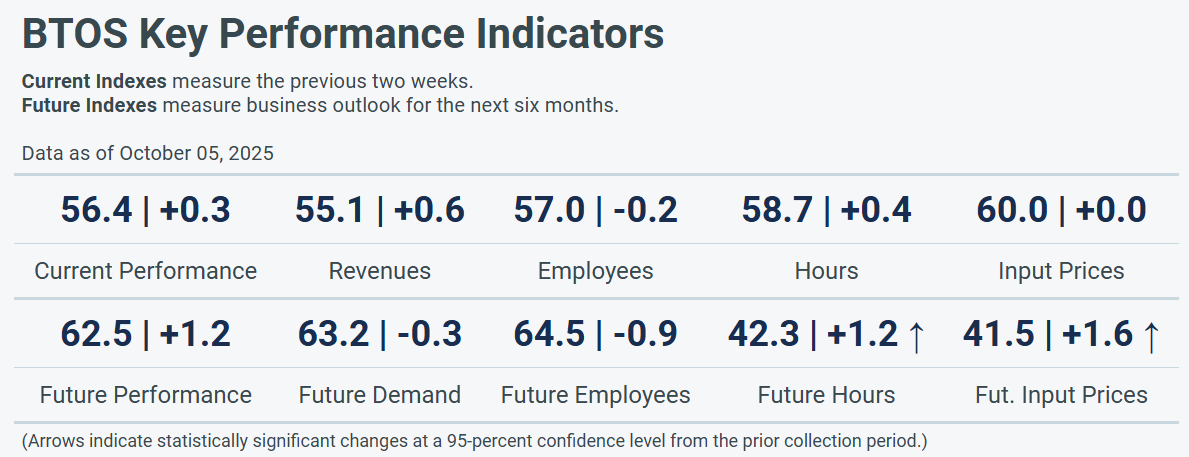The width and height of the screenshot is (1189, 457).
Task: Click the Future Demand label
Action: tap(380, 395)
